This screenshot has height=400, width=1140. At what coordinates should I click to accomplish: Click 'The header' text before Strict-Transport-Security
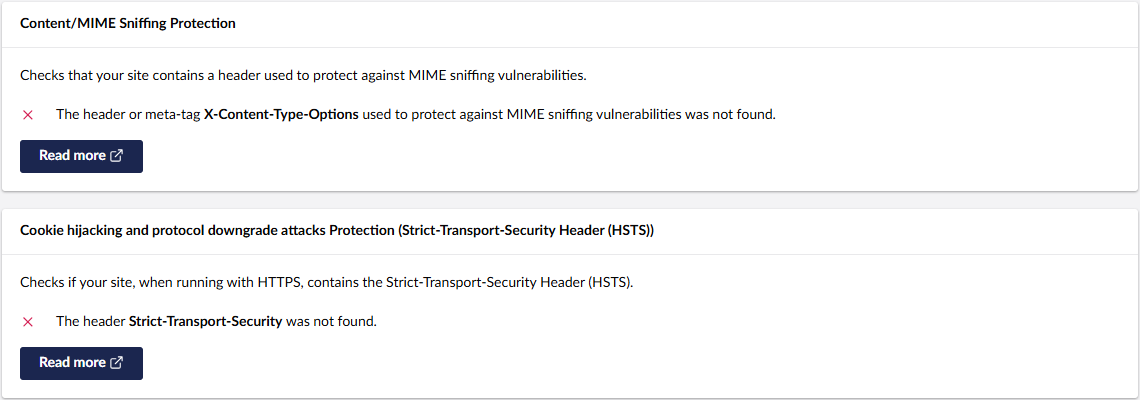click(x=90, y=321)
